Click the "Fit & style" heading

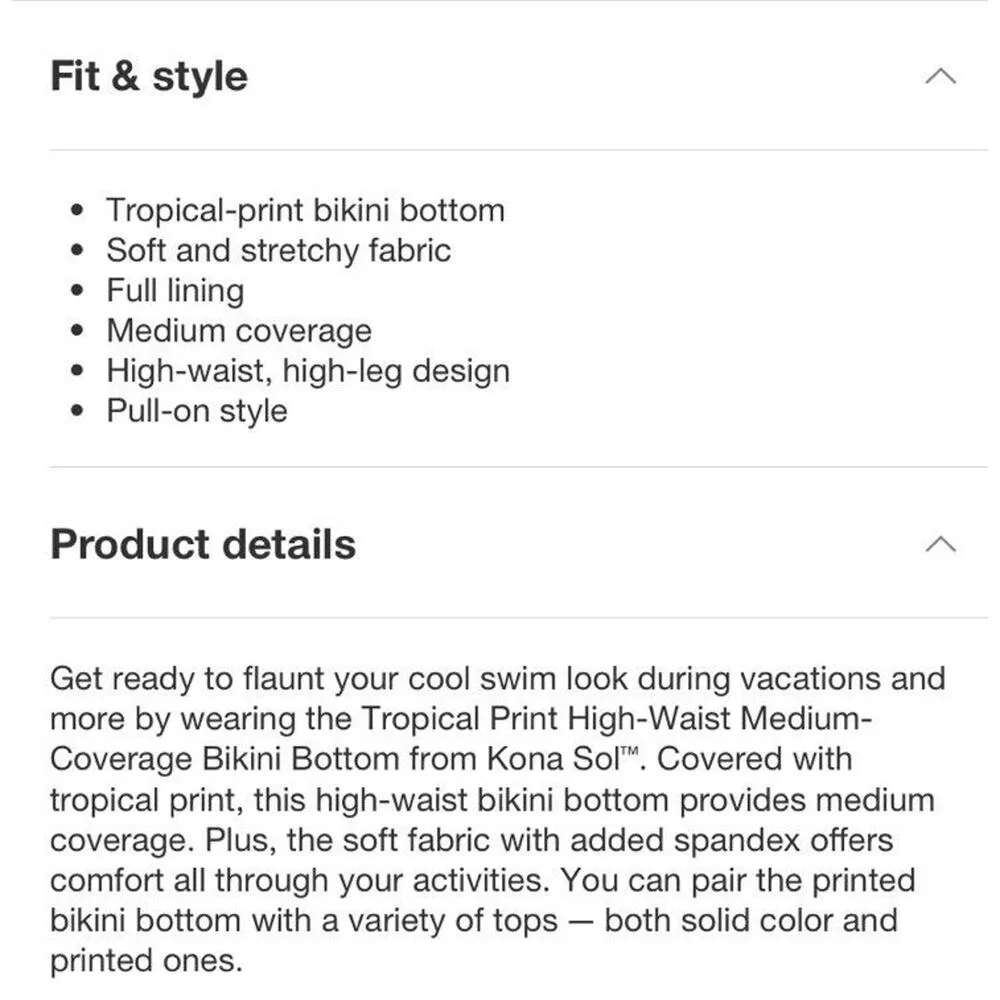(149, 77)
